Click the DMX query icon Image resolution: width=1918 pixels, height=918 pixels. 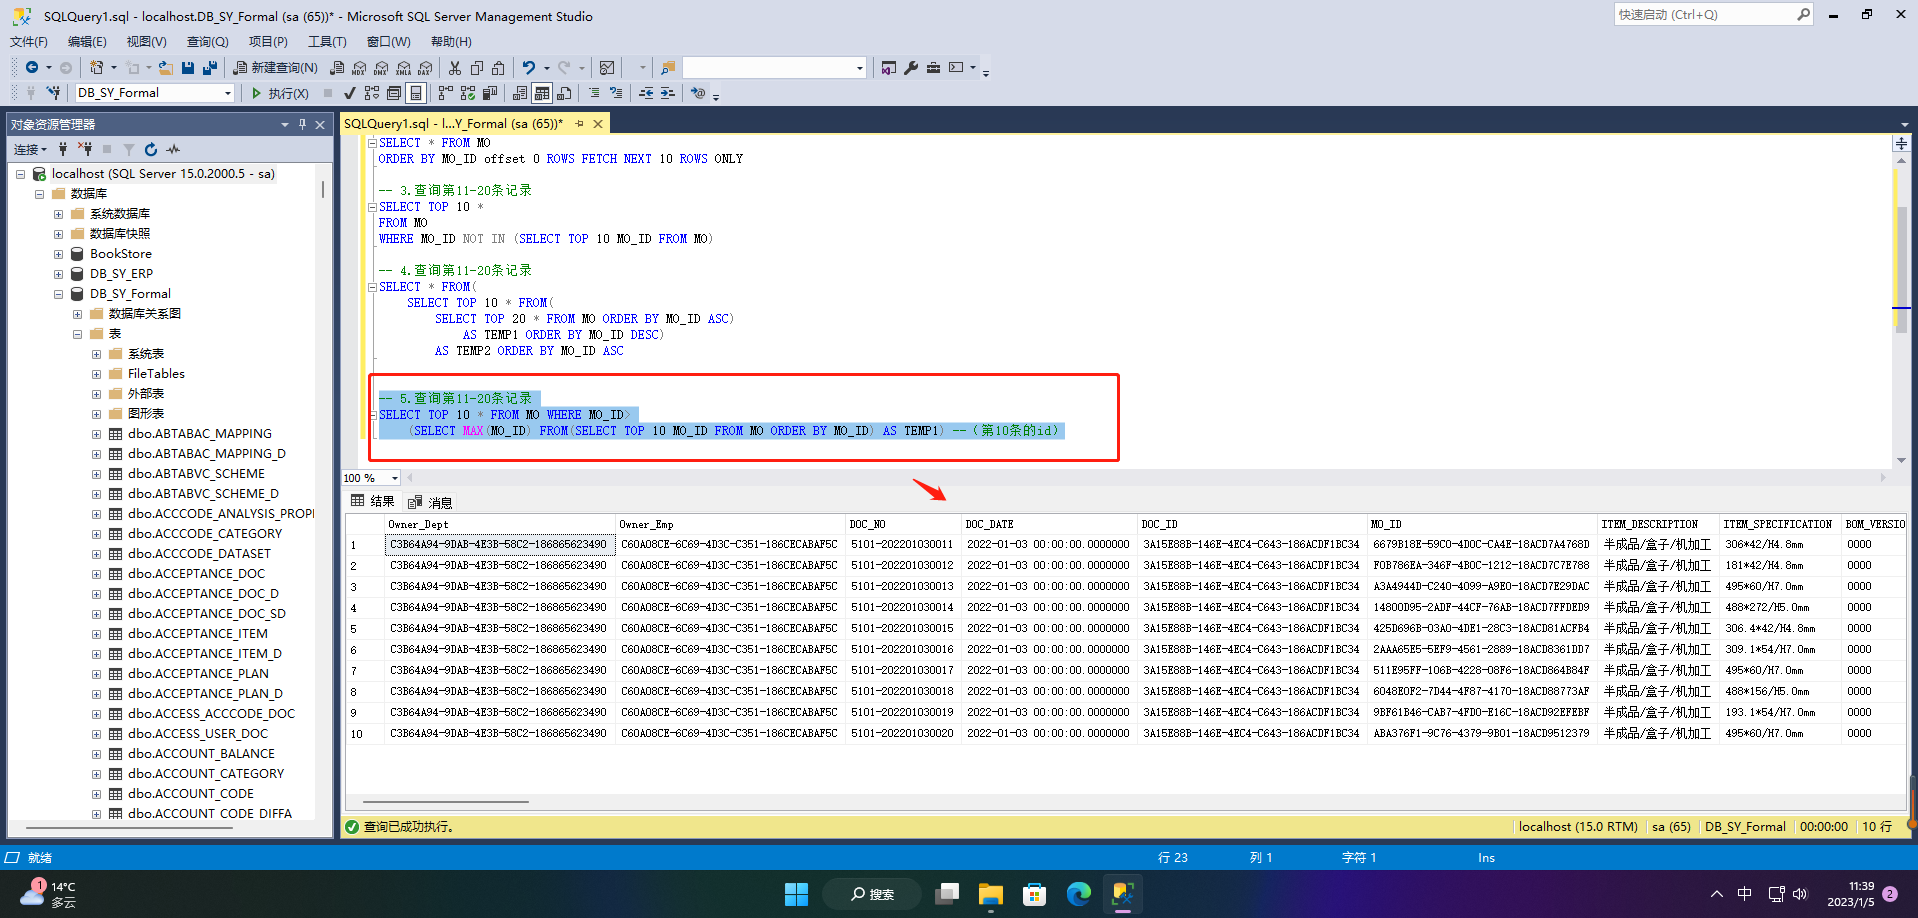381,68
